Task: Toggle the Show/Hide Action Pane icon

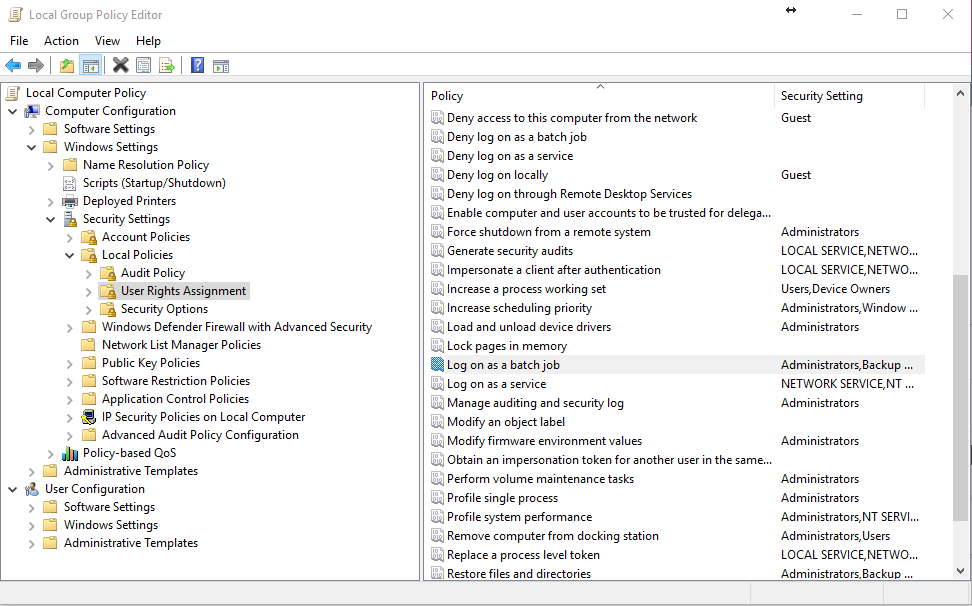Action: pos(221,65)
